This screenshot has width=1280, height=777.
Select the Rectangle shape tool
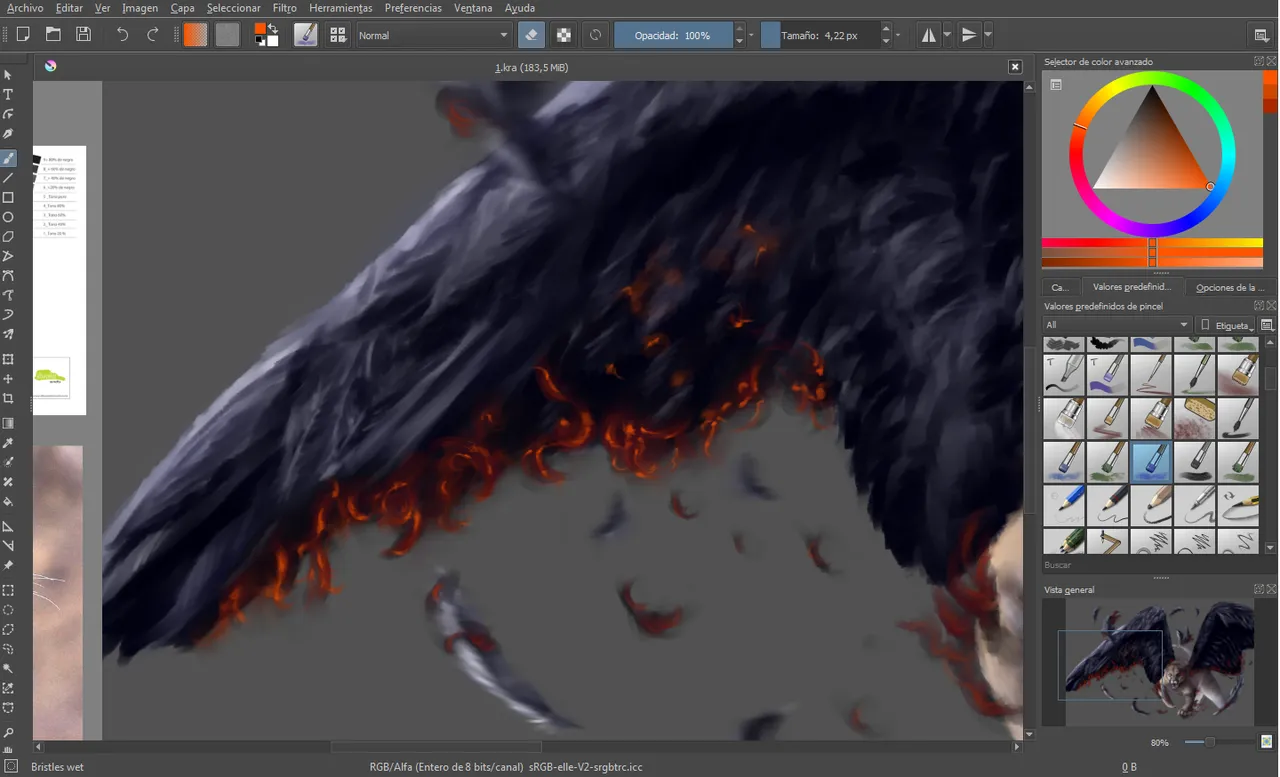8,198
